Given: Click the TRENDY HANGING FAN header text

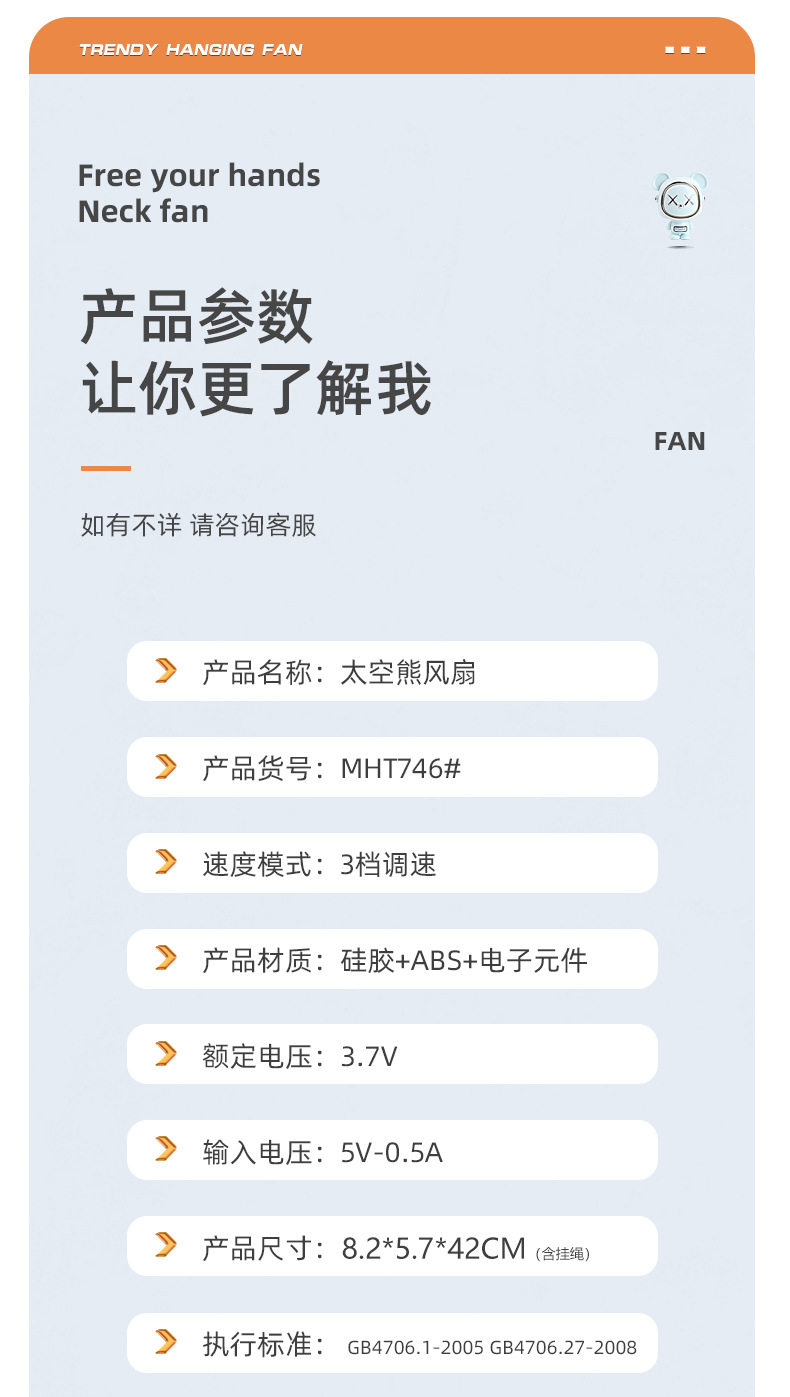Looking at the screenshot, I should point(190,49).
